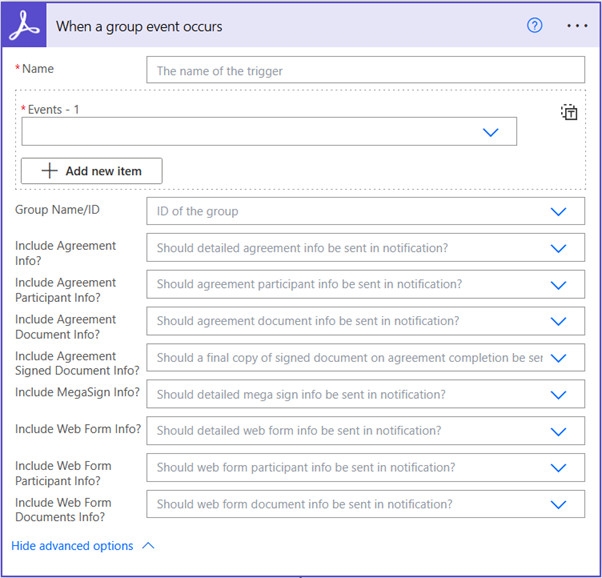Open the Events - 1 dropdown
This screenshot has height=578, width=602.
490,132
